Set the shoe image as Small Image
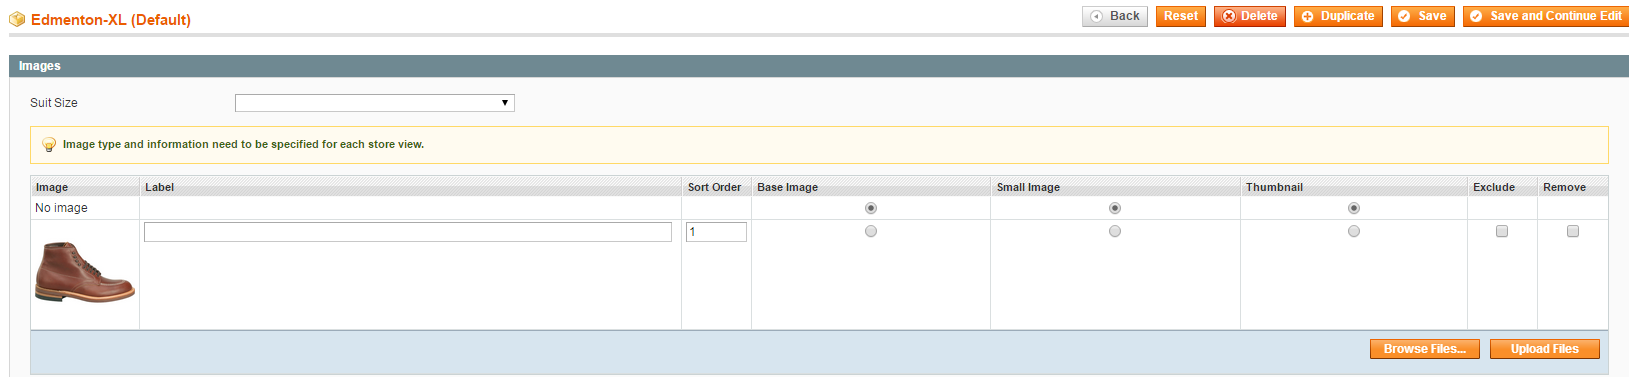Viewport: 1629px width, 377px height. pos(1115,231)
